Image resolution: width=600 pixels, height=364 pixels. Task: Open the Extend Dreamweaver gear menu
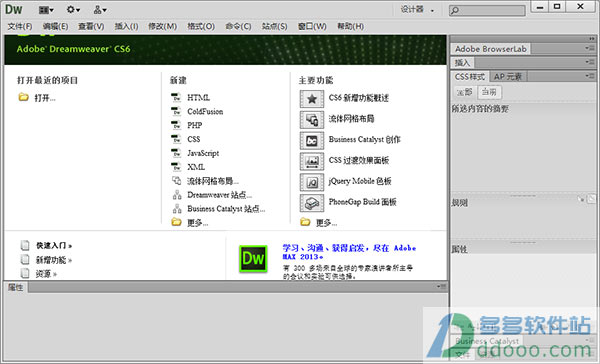tap(73, 10)
